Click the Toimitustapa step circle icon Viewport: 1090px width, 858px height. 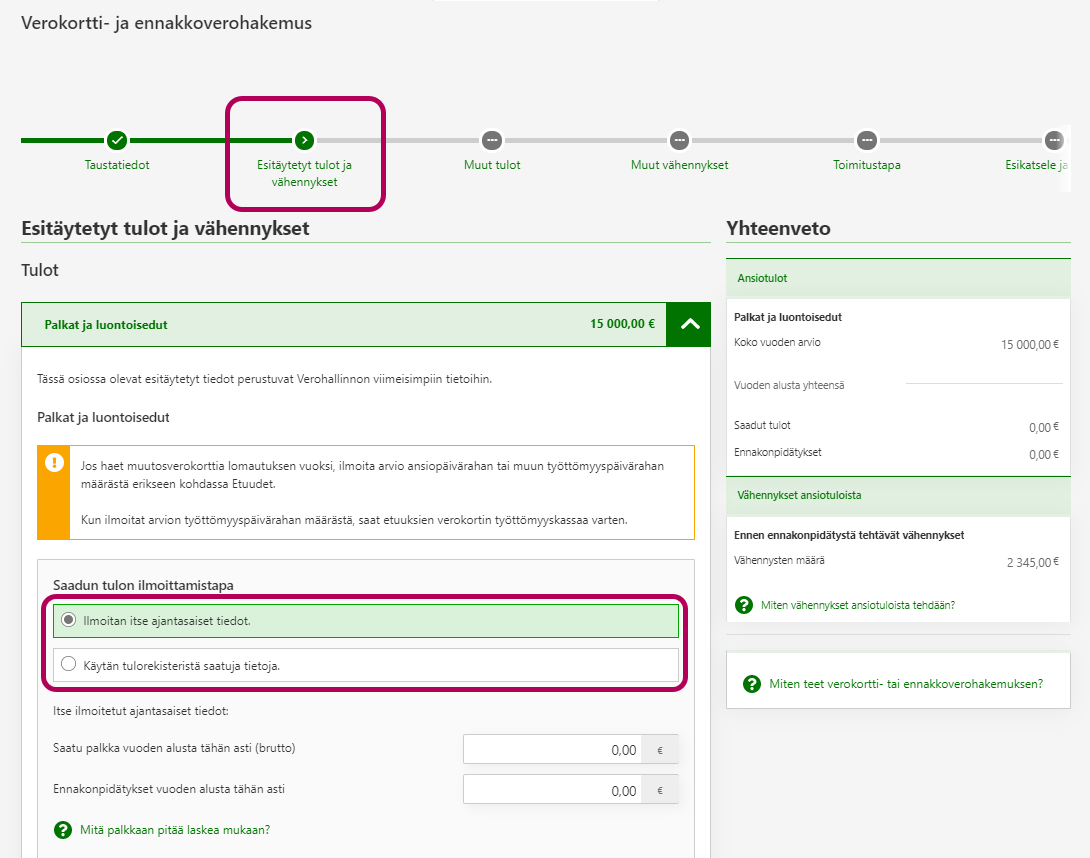pos(867,140)
